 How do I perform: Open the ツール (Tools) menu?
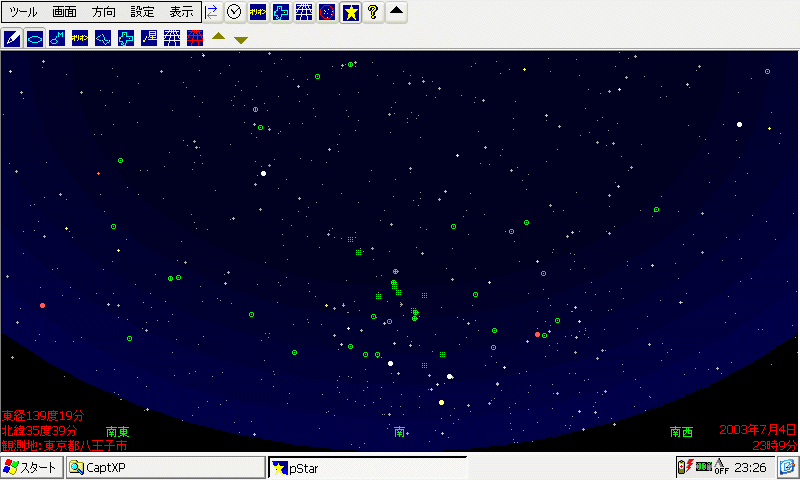click(22, 12)
